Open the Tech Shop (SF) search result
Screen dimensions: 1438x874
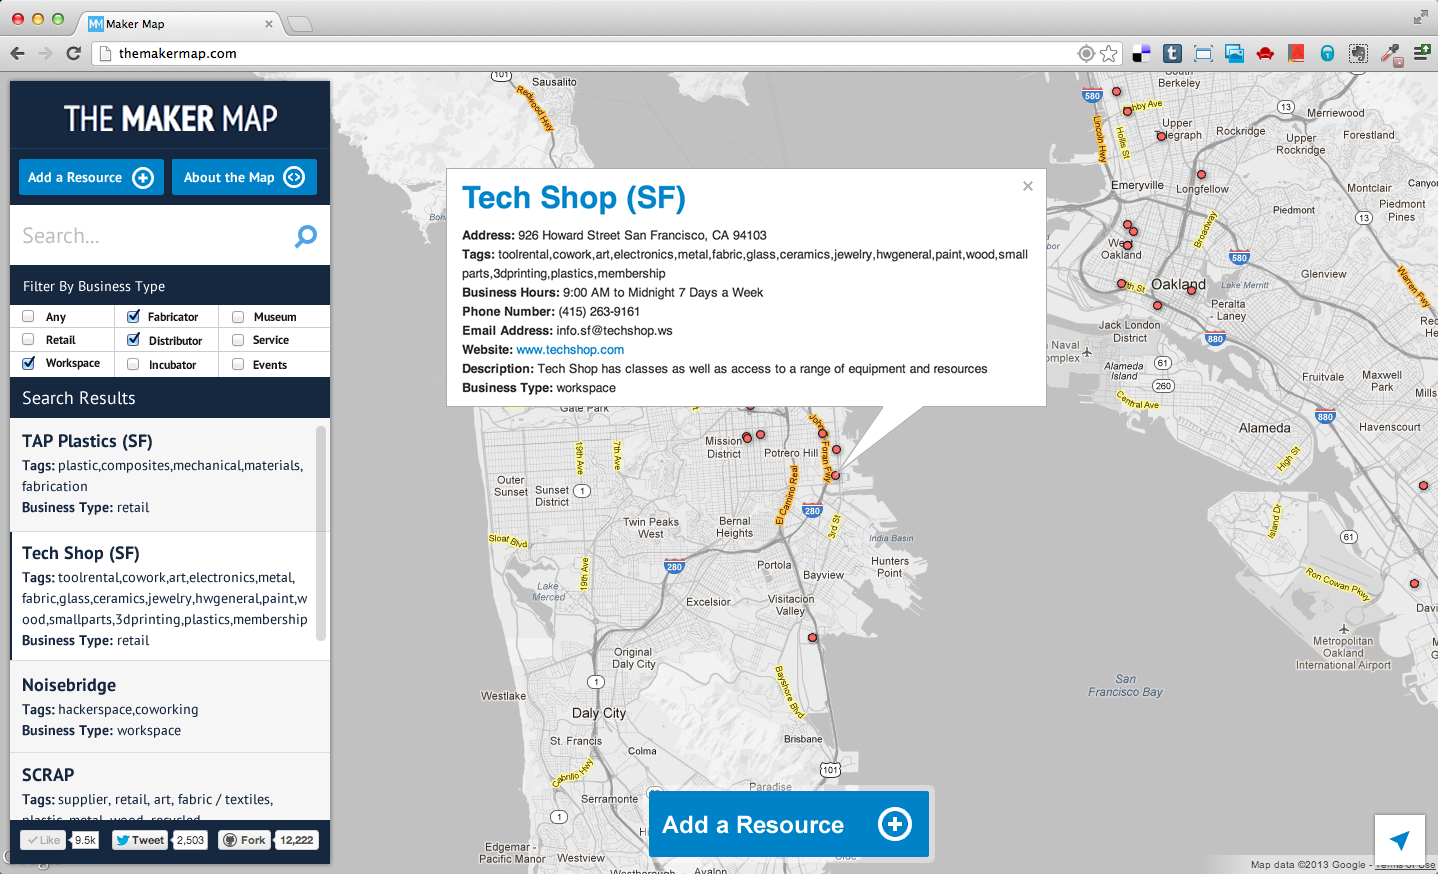pyautogui.click(x=81, y=553)
